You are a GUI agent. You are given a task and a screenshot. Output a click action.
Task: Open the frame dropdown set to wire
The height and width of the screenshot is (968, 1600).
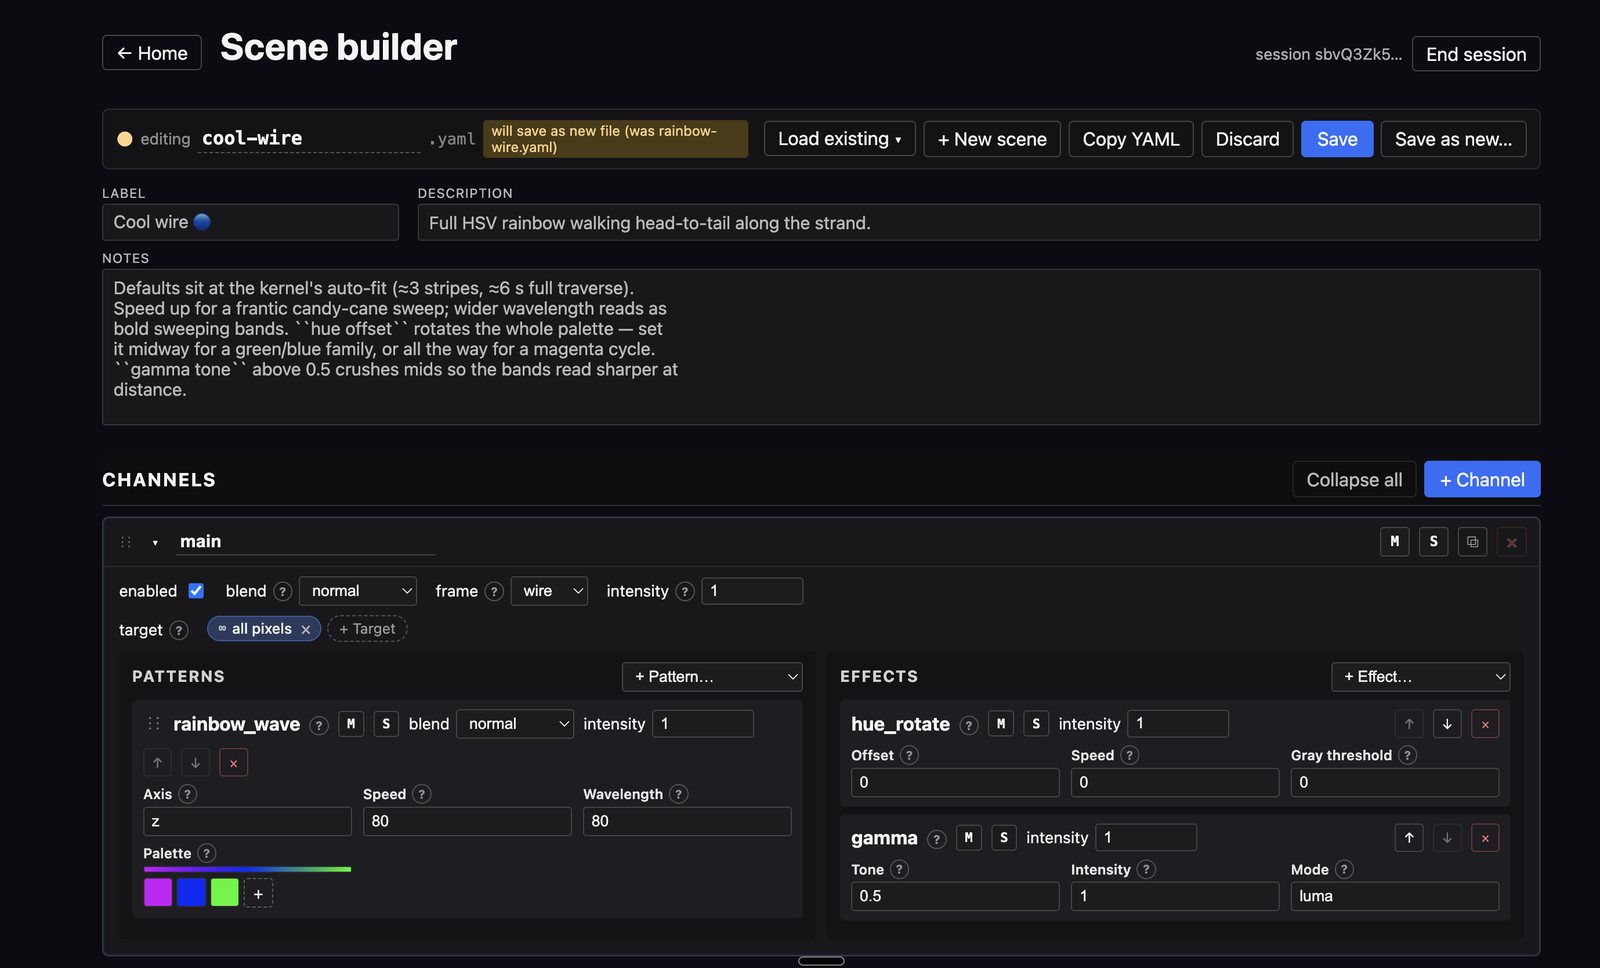pyautogui.click(x=549, y=591)
